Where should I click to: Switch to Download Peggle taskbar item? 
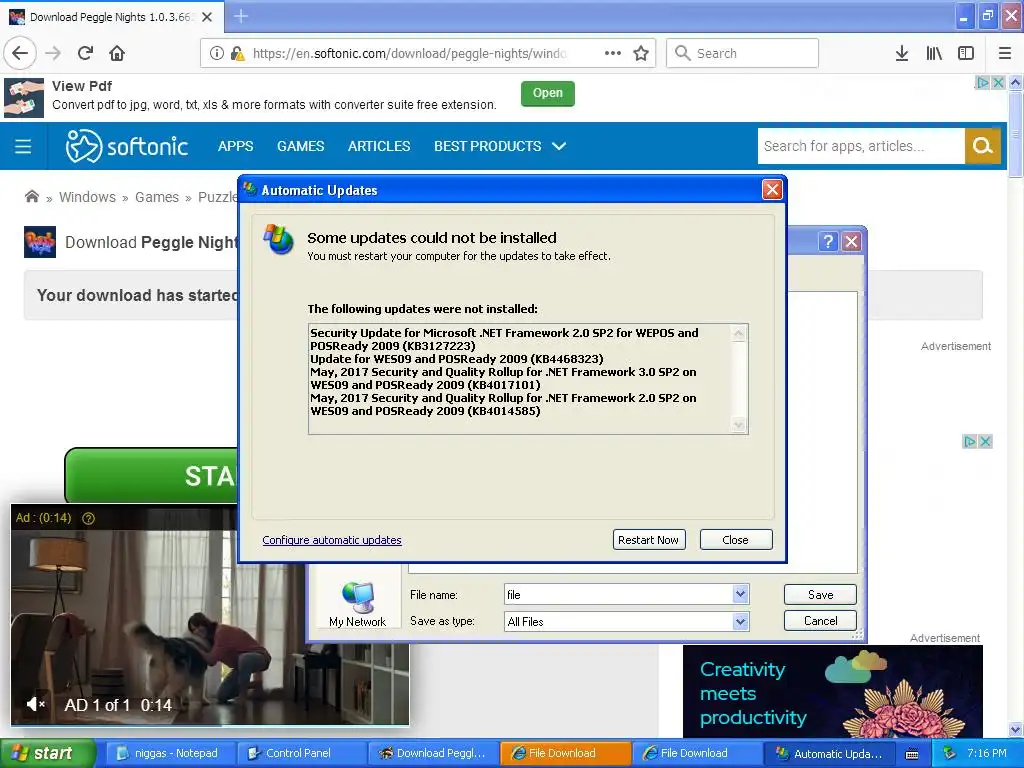click(x=432, y=754)
